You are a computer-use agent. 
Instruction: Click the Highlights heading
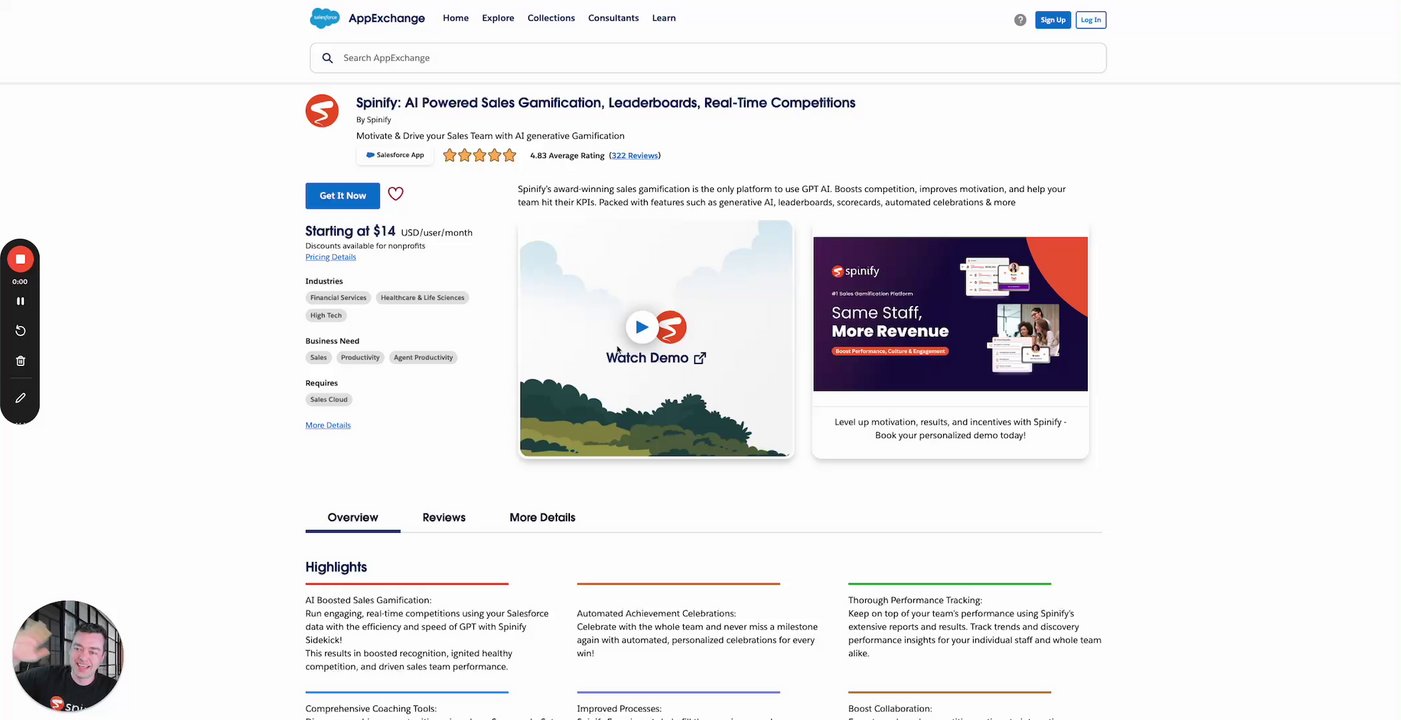point(336,567)
